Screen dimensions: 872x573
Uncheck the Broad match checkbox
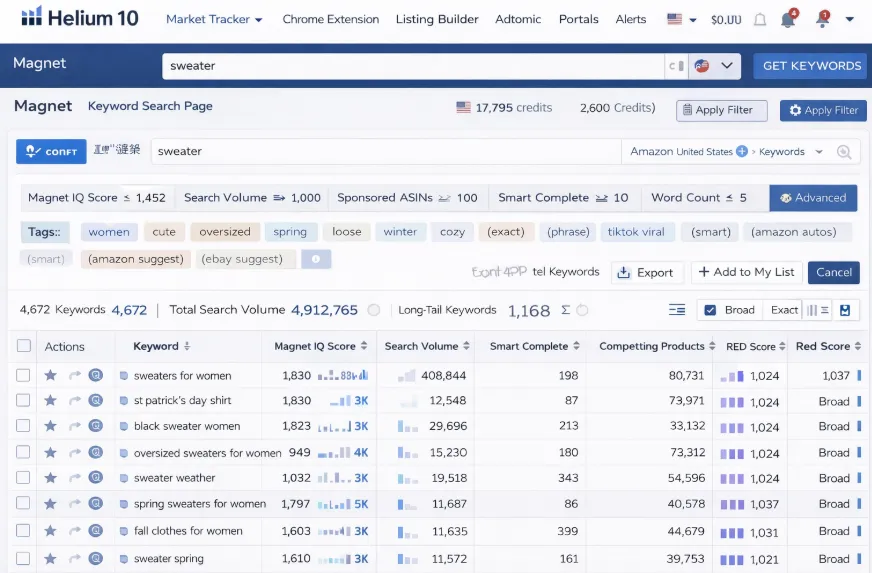click(710, 310)
